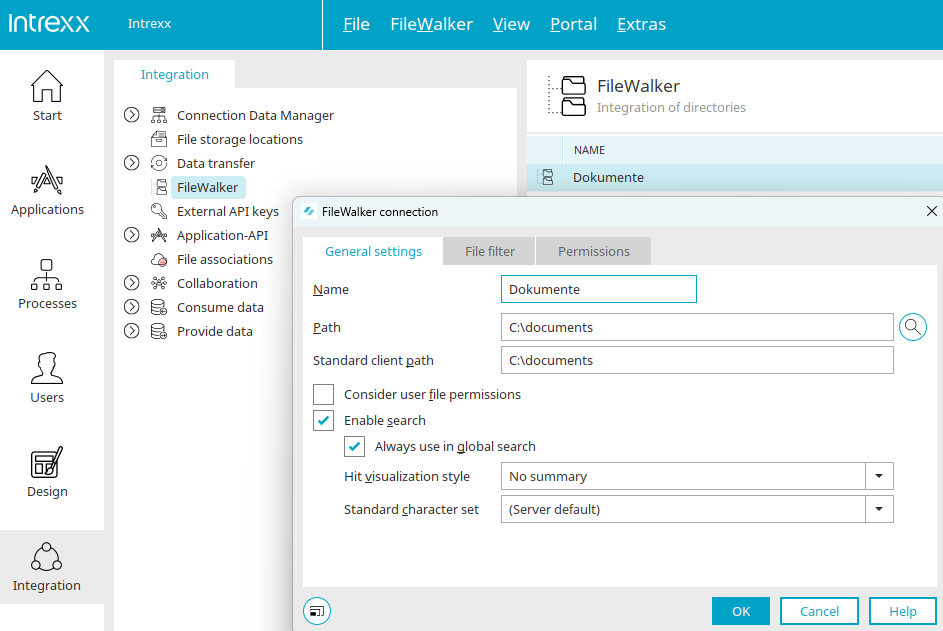Click the External API keys key icon
Image resolution: width=943 pixels, height=631 pixels.
(x=159, y=211)
